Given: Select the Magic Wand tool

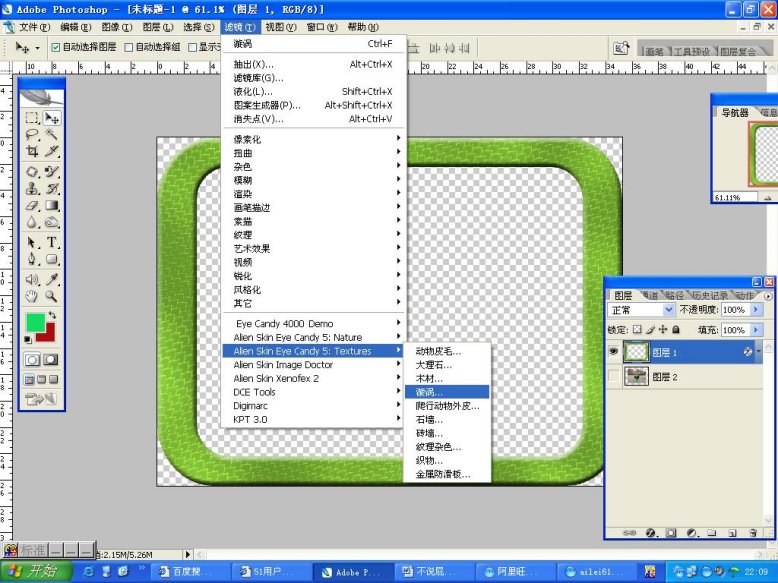Looking at the screenshot, I should pyautogui.click(x=52, y=134).
